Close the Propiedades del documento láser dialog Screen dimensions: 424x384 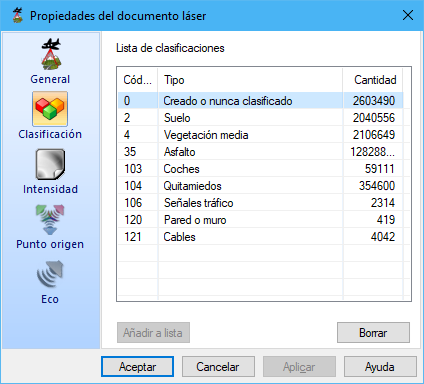coord(408,15)
